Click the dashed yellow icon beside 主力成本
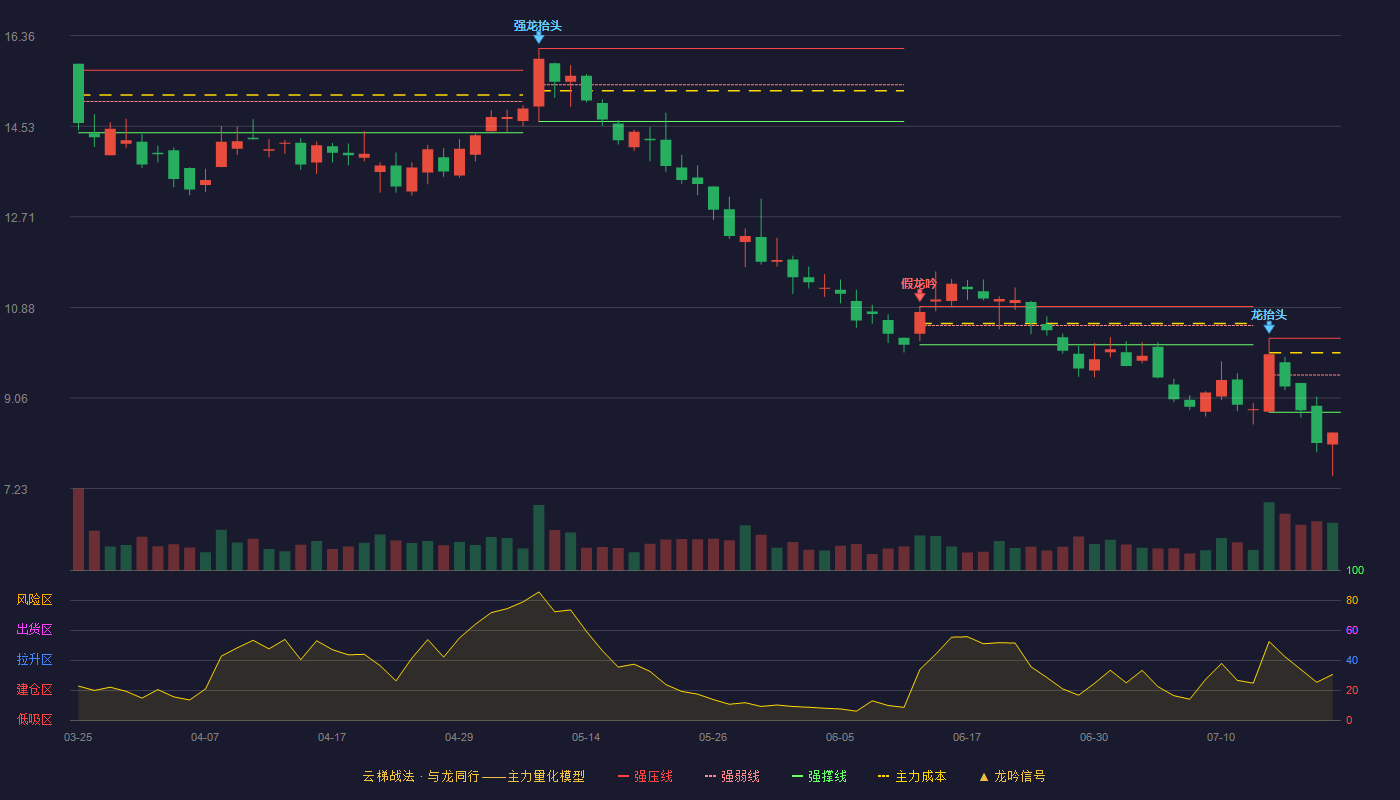The width and height of the screenshot is (1400, 800). (884, 776)
